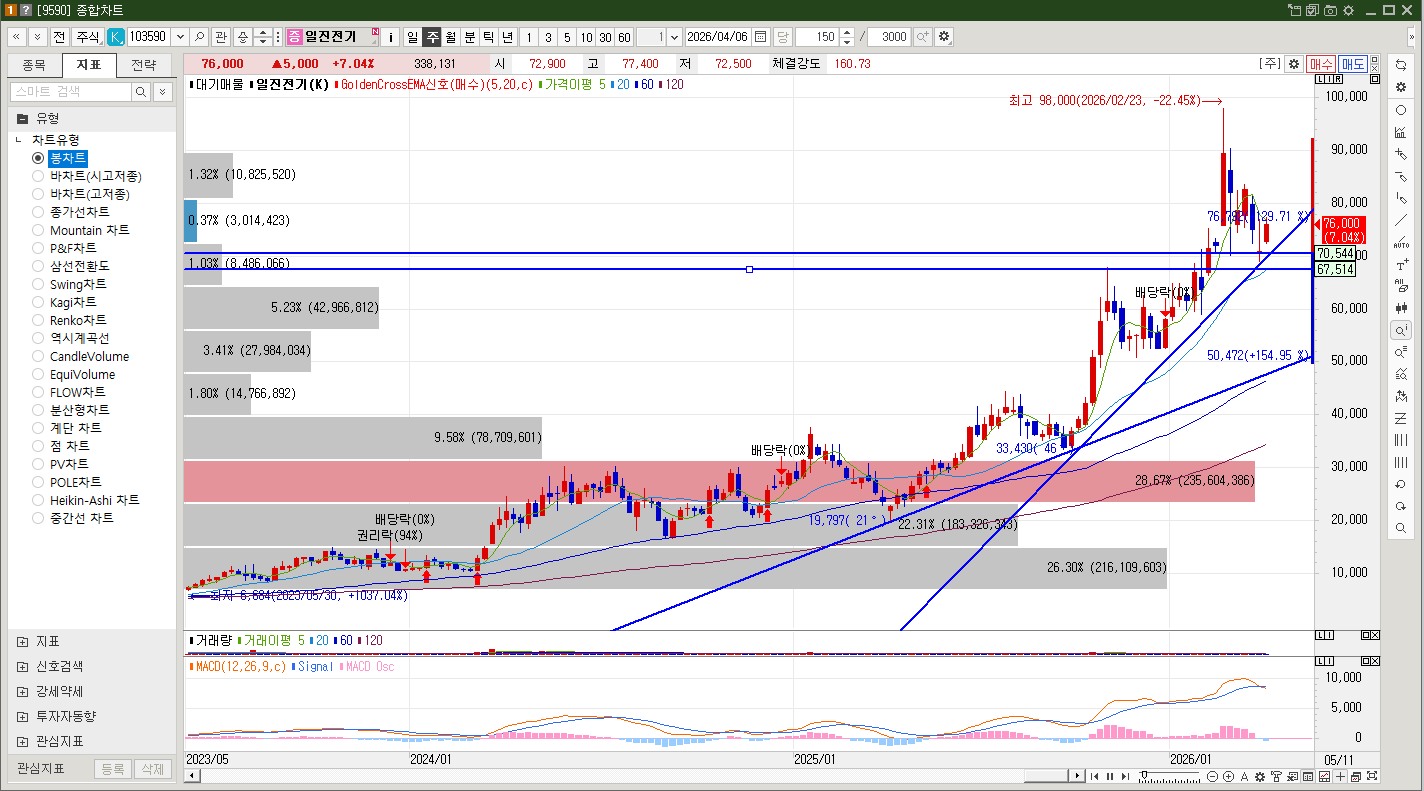Click the stock info 'i' icon
The height and width of the screenshot is (791, 1424).
390,37
